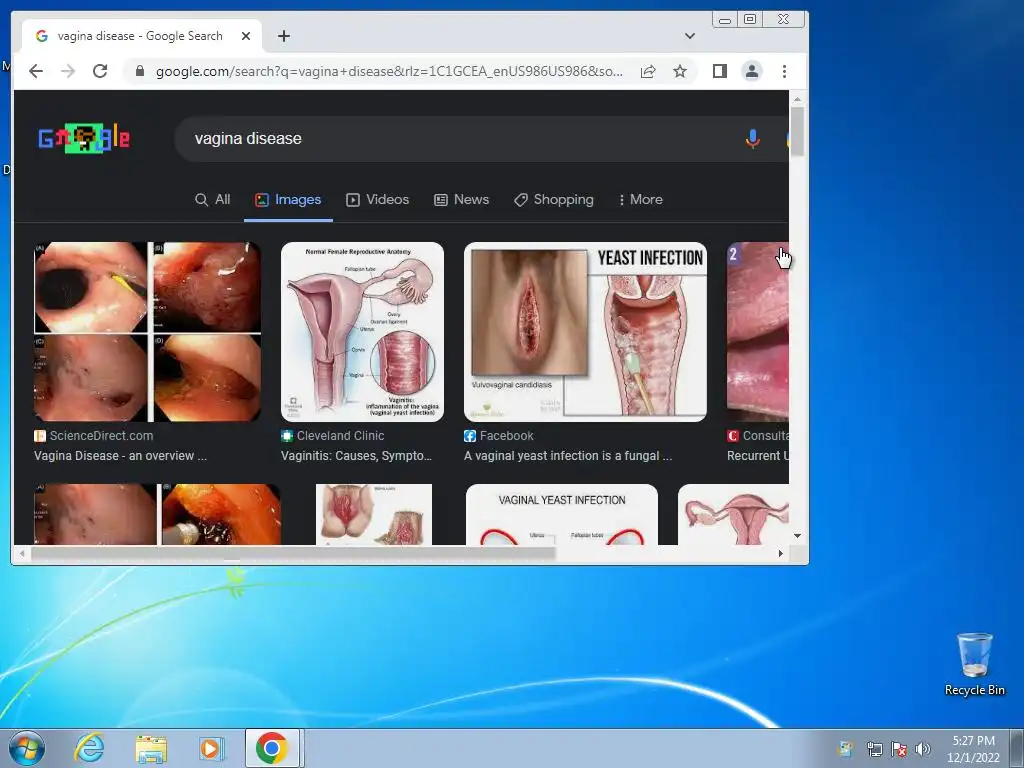Image resolution: width=1024 pixels, height=768 pixels.
Task: Open the Facebook source link
Action: click(507, 436)
